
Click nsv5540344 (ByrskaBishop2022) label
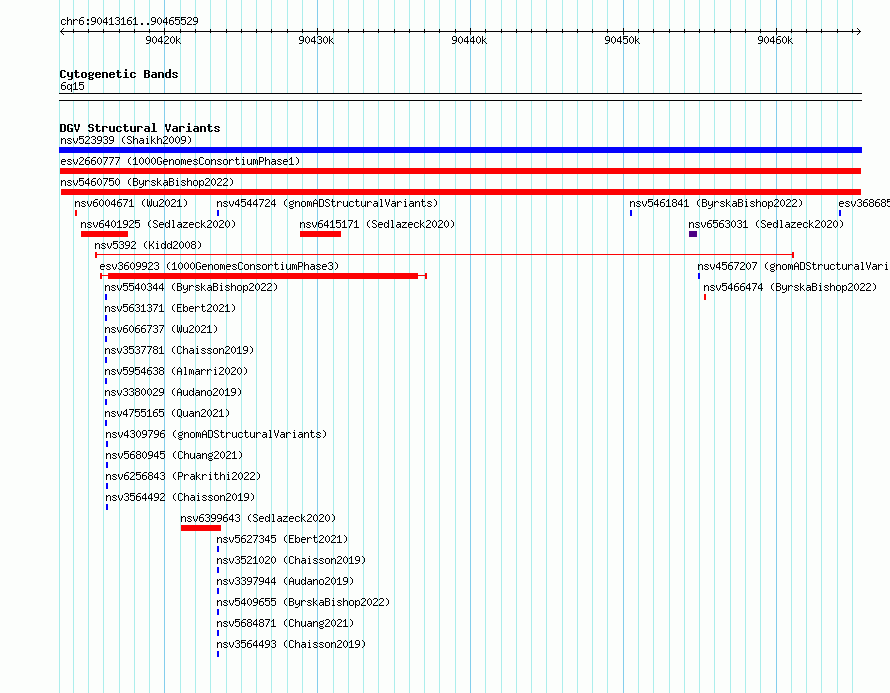pos(191,287)
